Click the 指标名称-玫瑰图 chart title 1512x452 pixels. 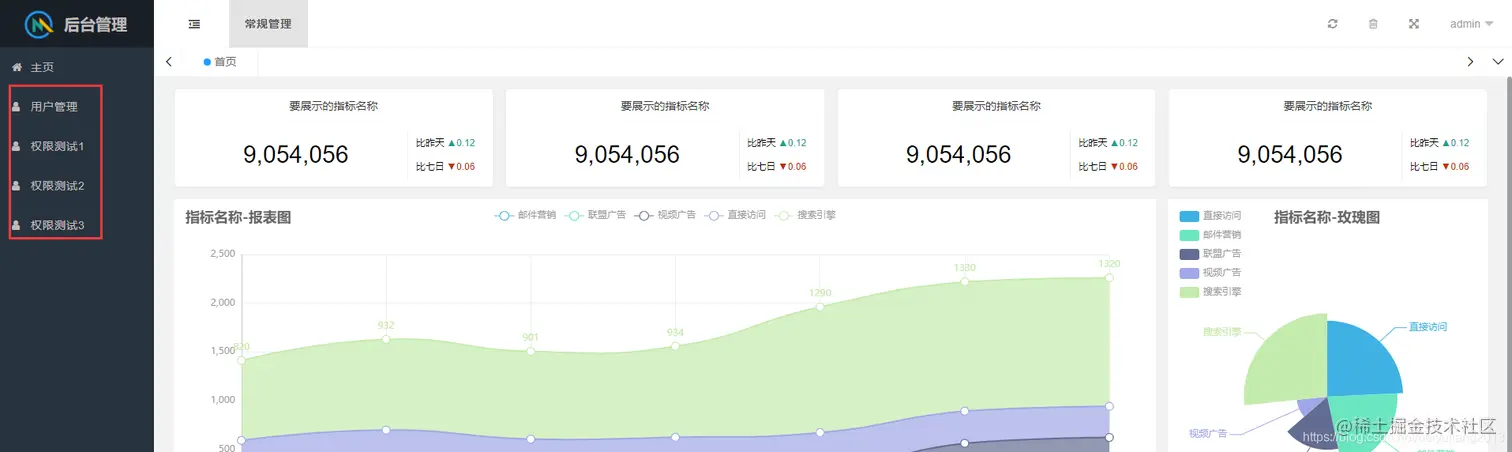pyautogui.click(x=1327, y=217)
